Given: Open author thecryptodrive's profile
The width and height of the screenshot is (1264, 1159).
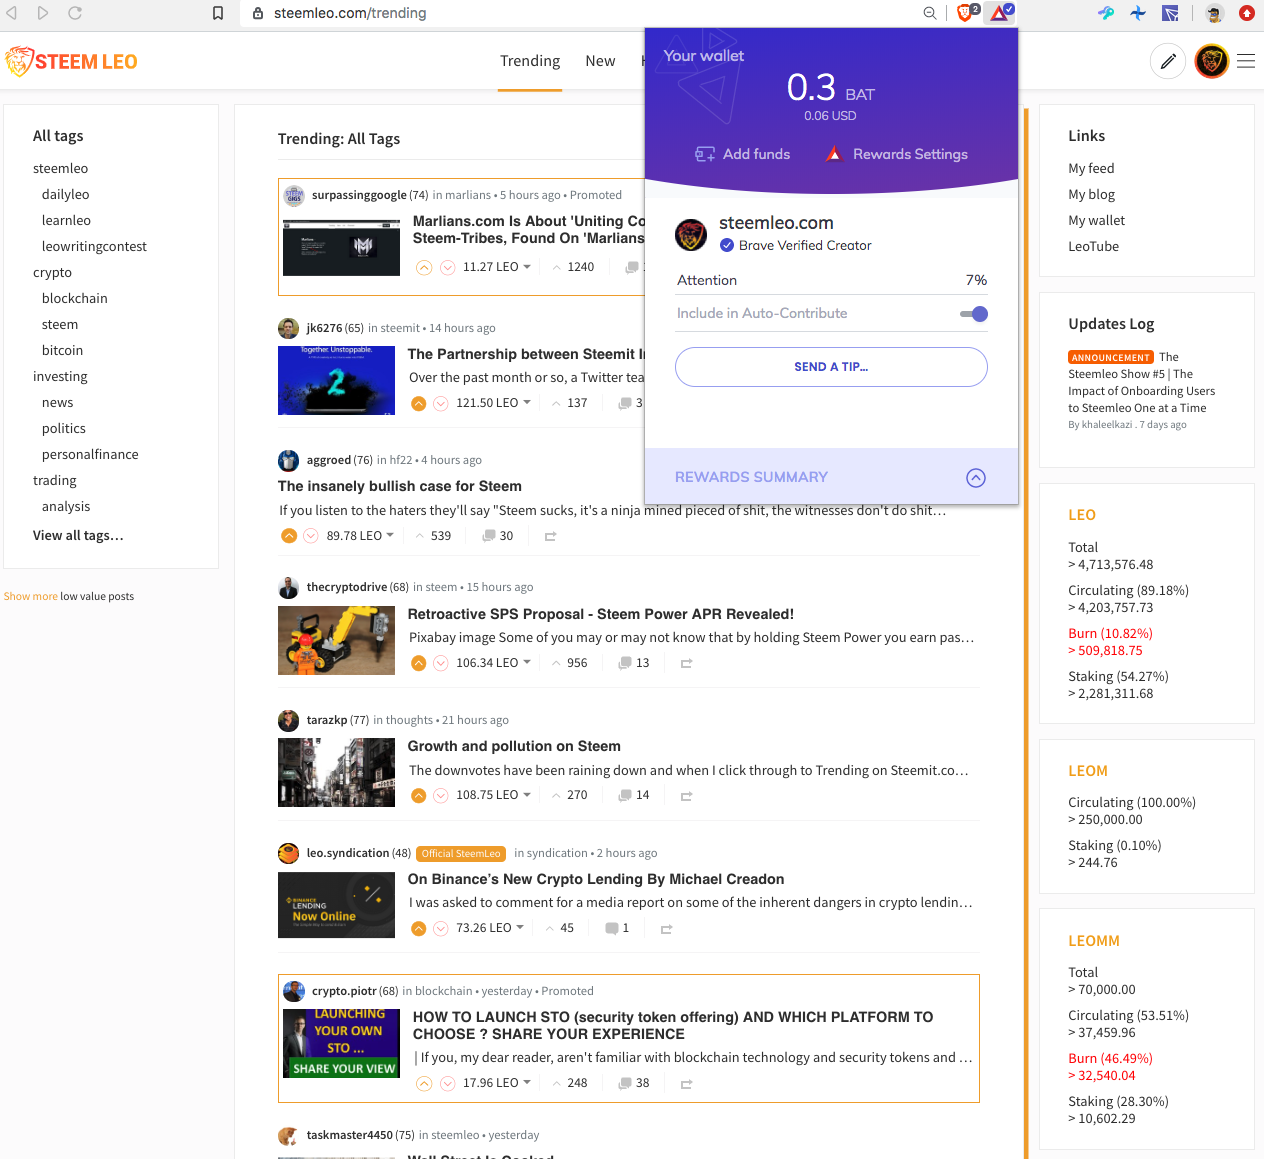Looking at the screenshot, I should click(347, 587).
